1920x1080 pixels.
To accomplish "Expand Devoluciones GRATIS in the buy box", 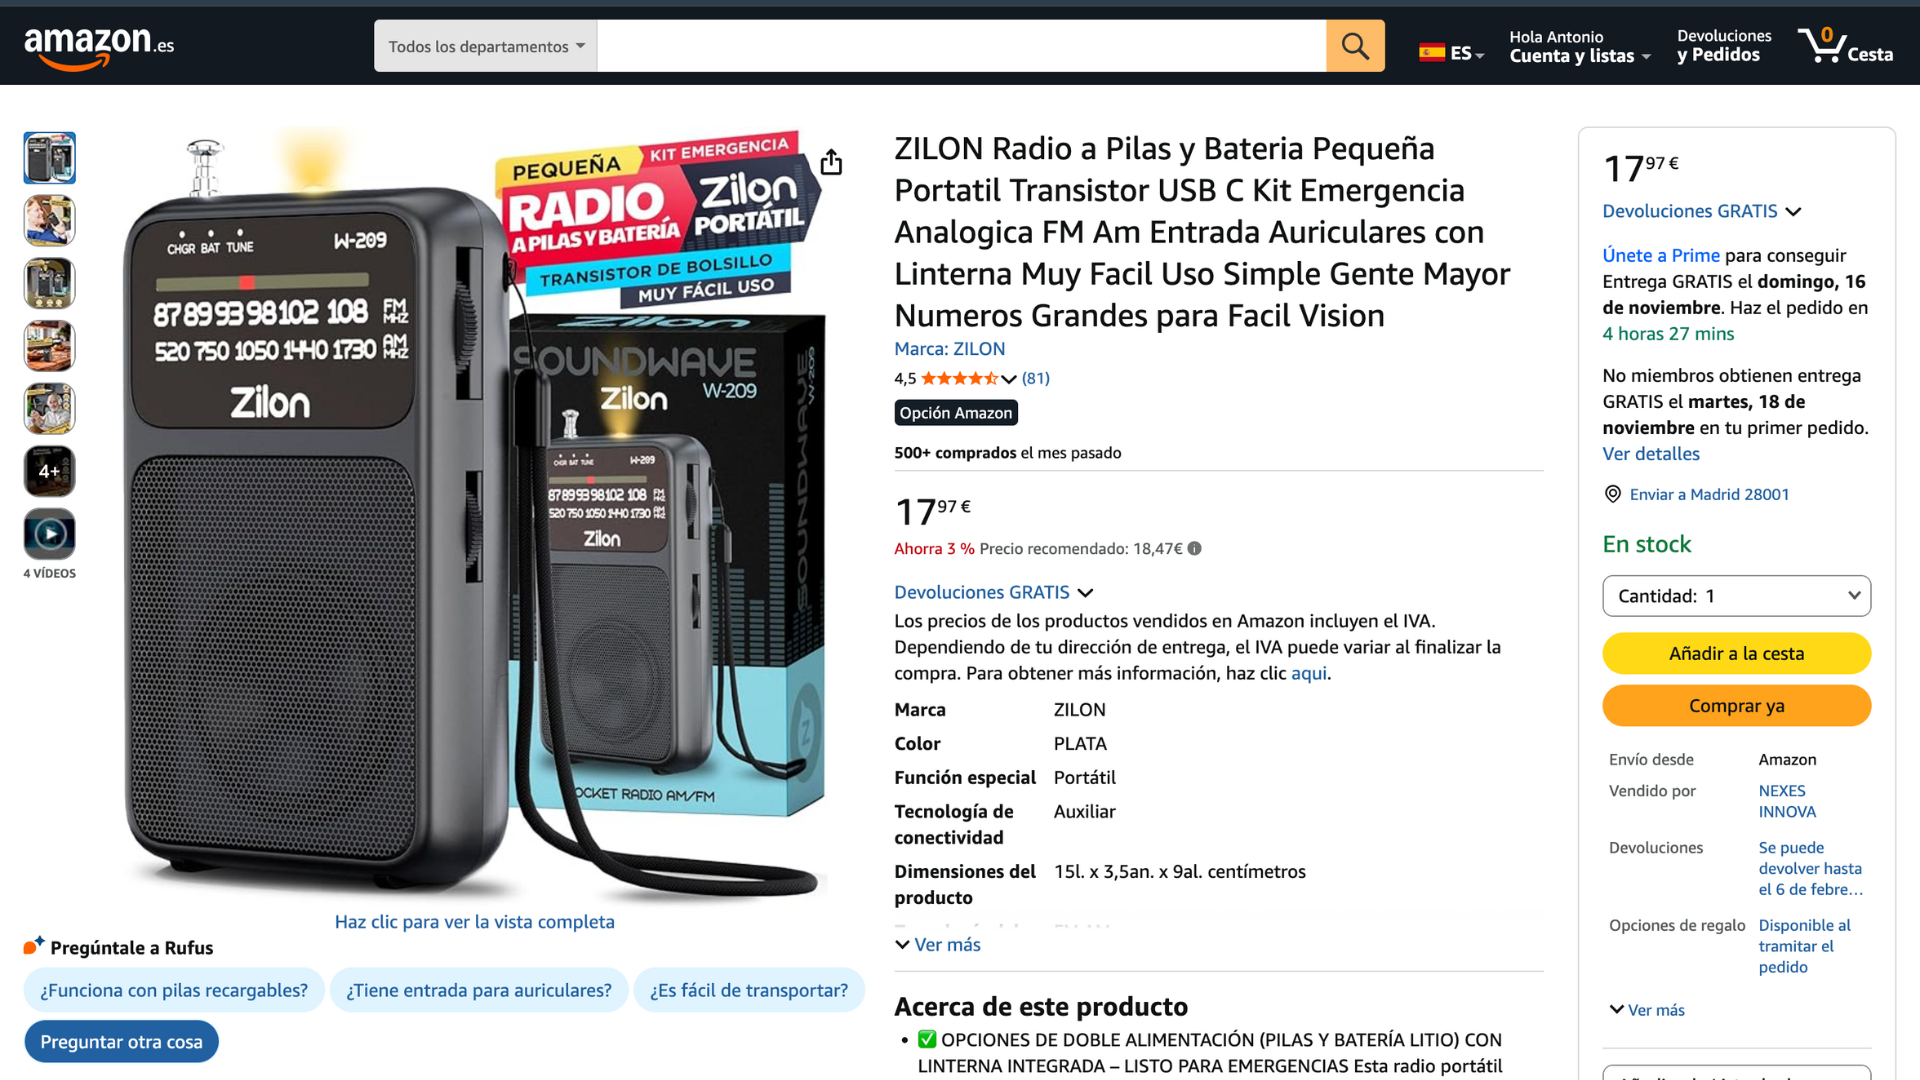I will (x=1701, y=211).
